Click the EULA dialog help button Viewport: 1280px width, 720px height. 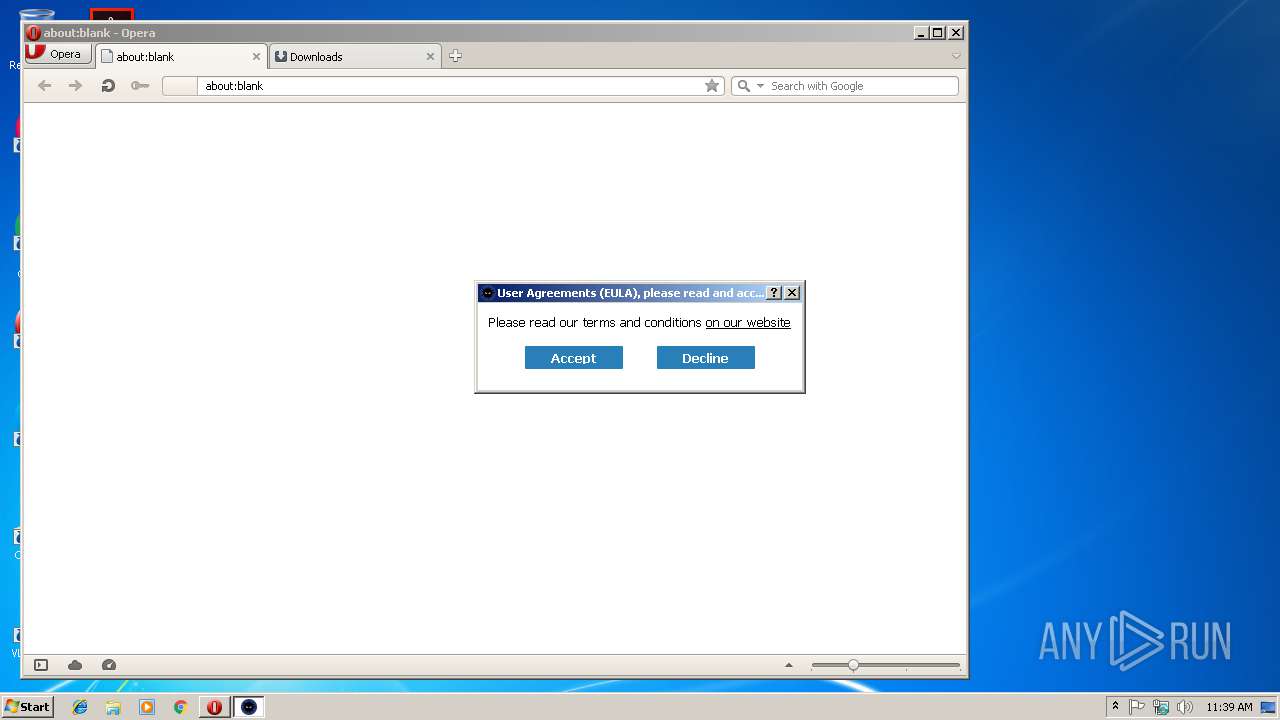click(x=774, y=293)
